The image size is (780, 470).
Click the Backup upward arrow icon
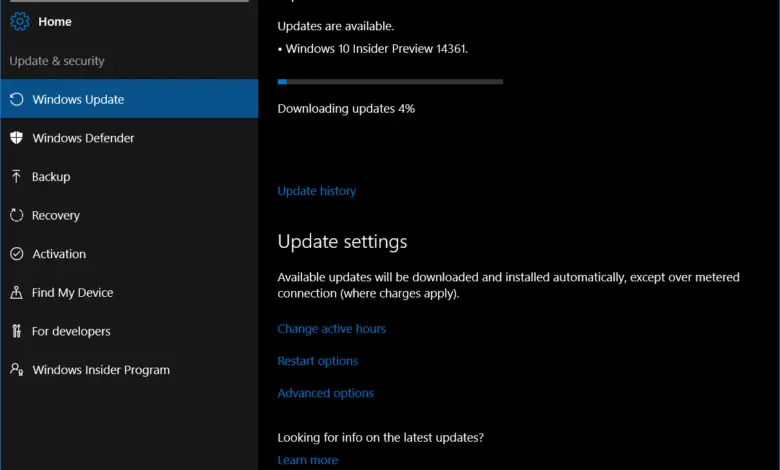point(16,176)
